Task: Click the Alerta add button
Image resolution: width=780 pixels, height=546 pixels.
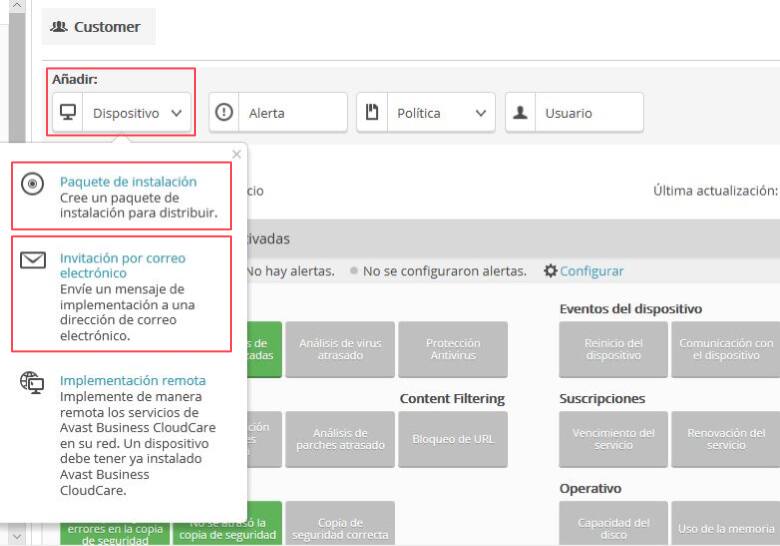Action: coord(278,113)
